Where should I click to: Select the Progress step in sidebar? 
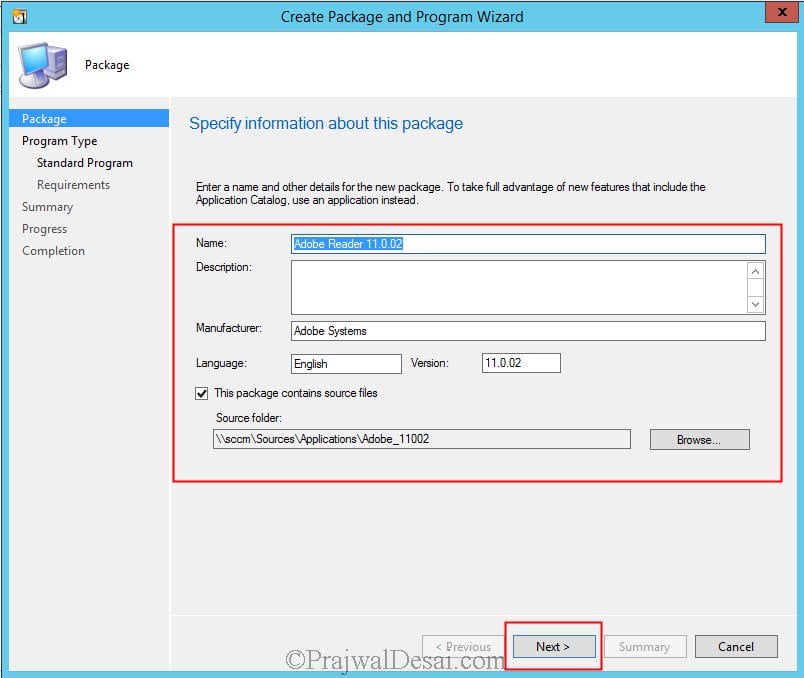(x=44, y=229)
